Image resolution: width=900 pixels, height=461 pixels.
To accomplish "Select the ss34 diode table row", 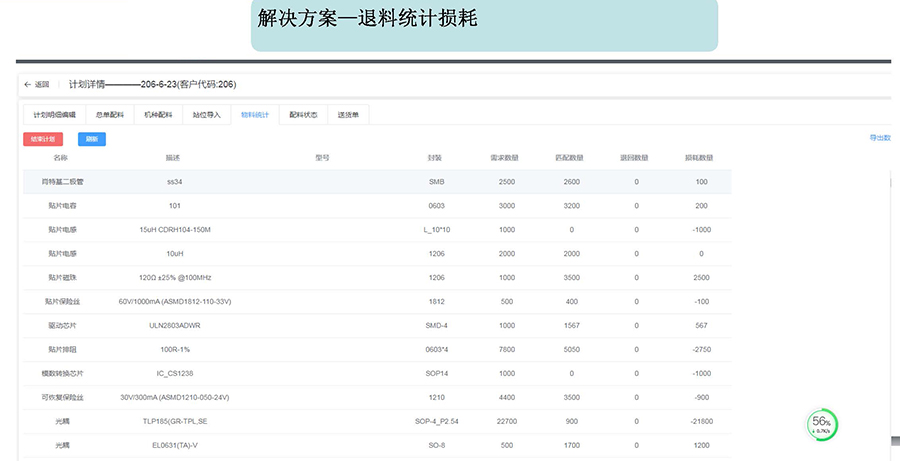I will tap(174, 182).
